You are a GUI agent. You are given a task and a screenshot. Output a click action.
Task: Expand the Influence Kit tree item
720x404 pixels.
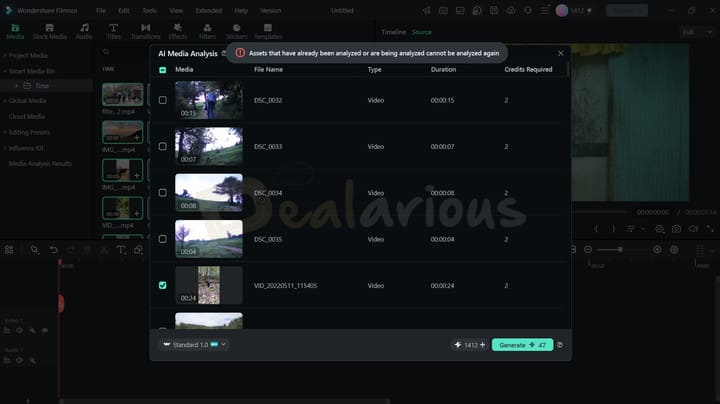point(5,148)
